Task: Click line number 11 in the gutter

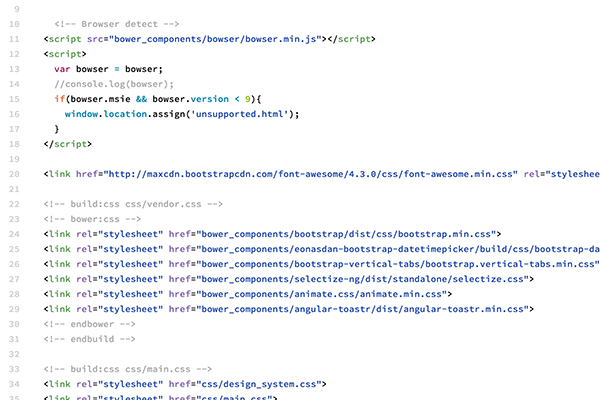Action: (x=14, y=39)
